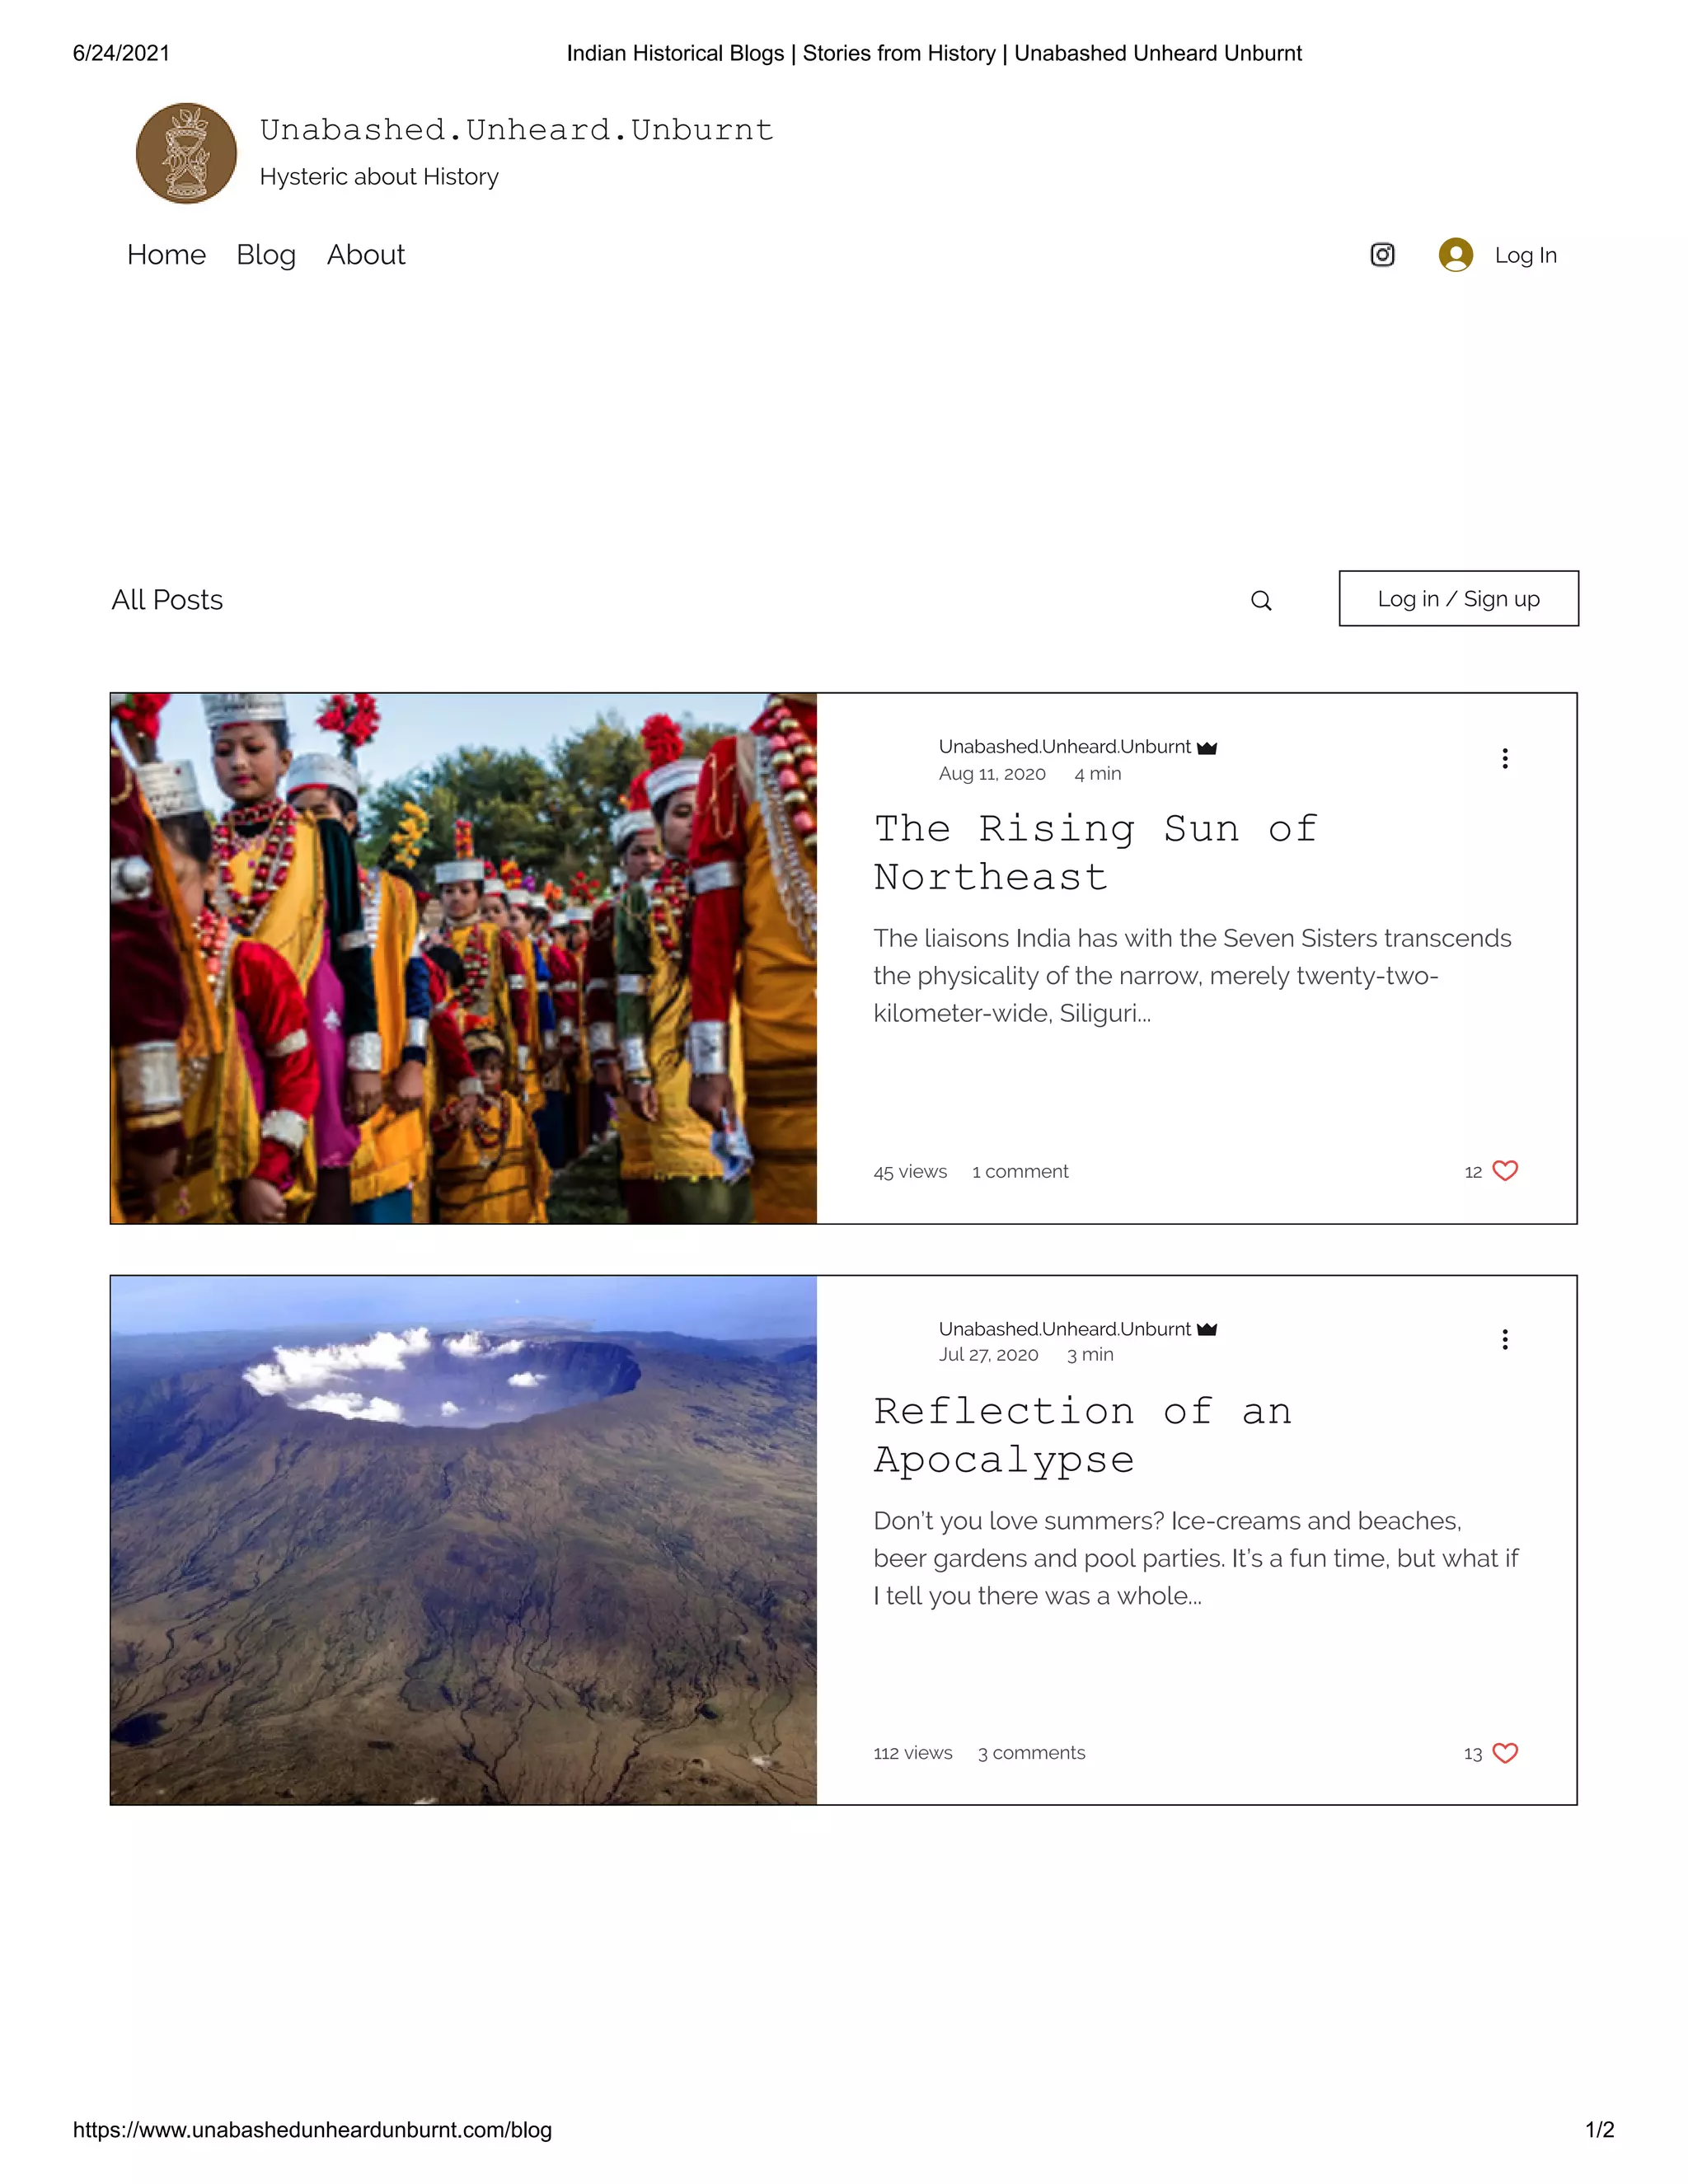1688x2184 pixels.
Task: Open the Blog menu item
Action: (x=266, y=255)
